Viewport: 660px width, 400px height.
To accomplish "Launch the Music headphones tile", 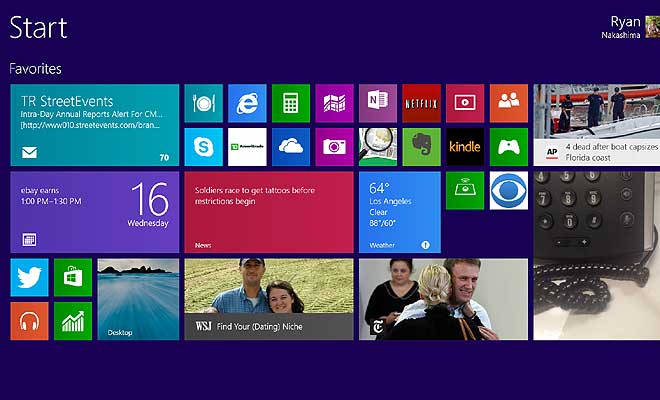I will tap(29, 321).
